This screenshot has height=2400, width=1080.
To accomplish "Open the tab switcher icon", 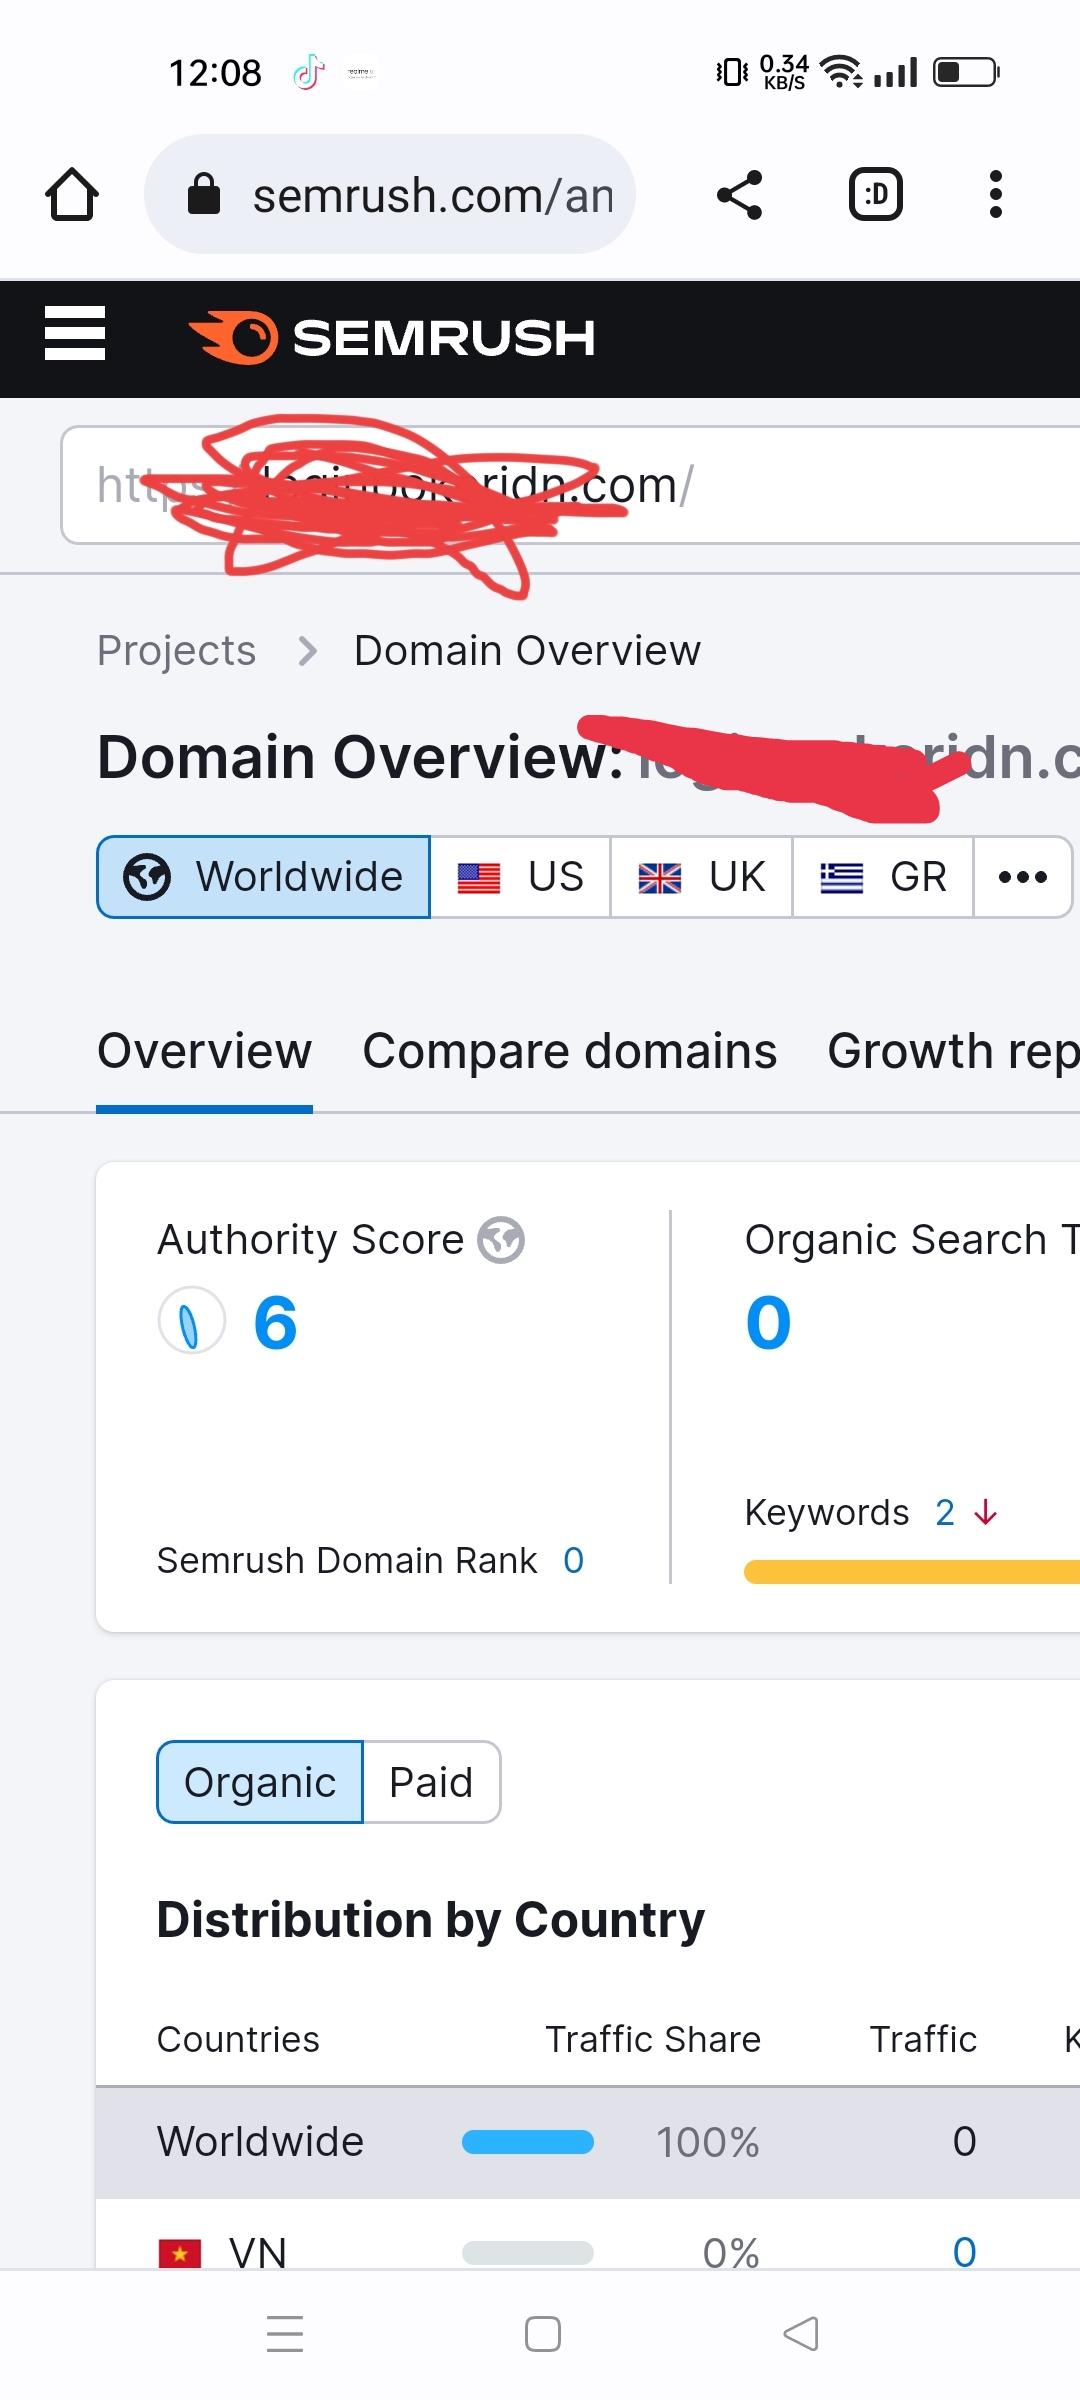I will pos(876,194).
